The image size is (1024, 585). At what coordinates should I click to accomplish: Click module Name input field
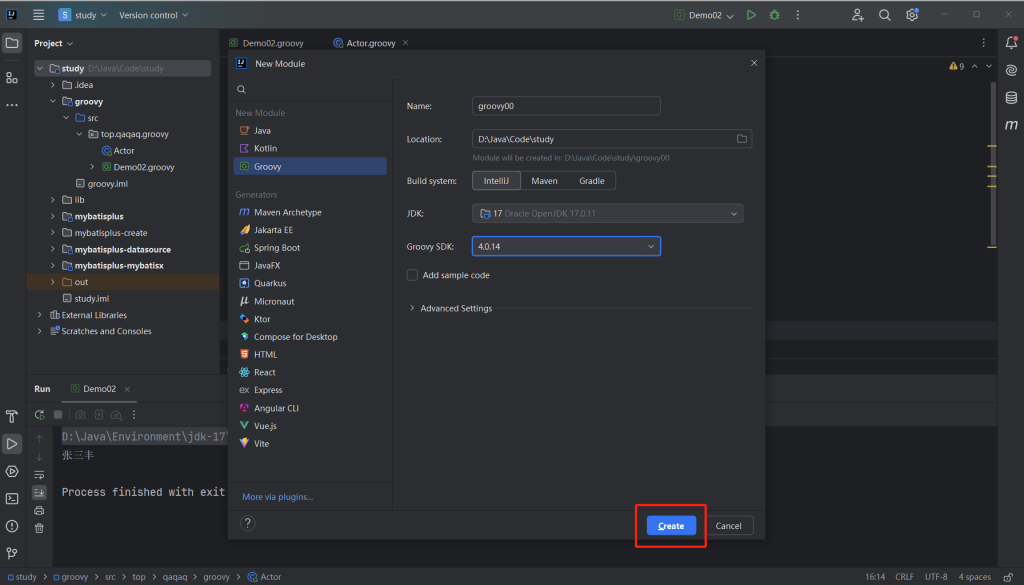(x=566, y=106)
